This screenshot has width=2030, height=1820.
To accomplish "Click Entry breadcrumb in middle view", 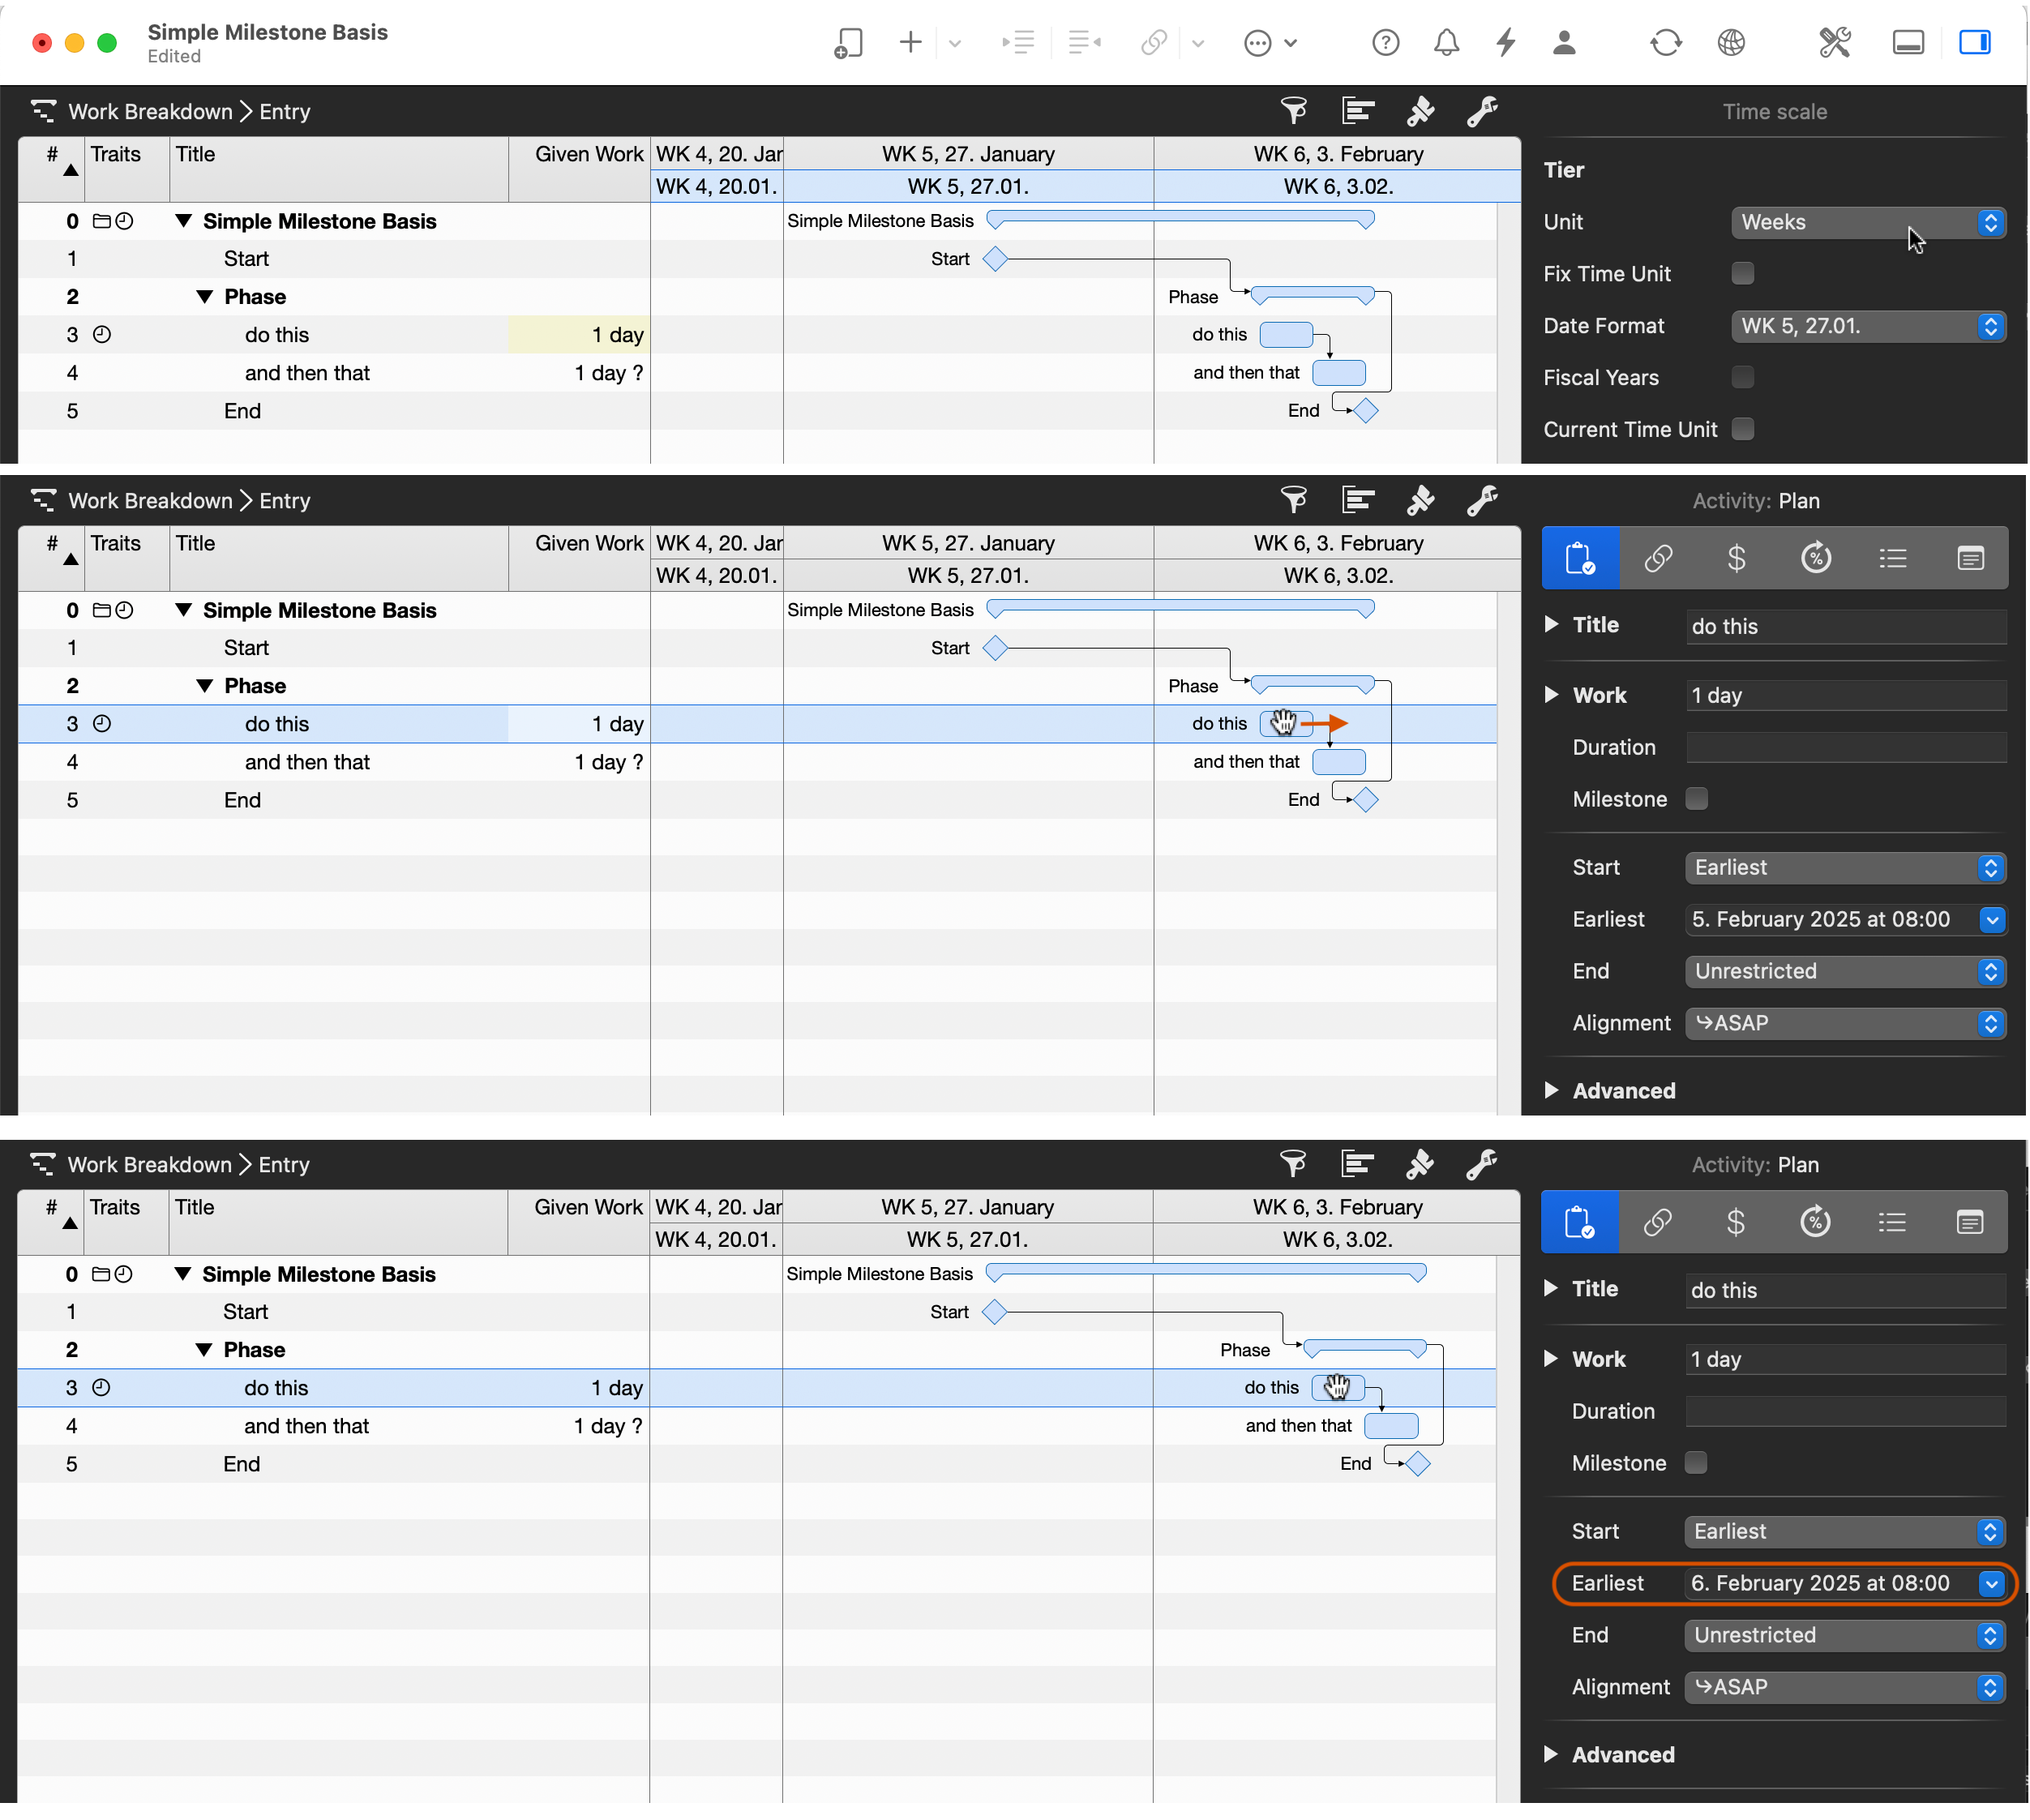I will point(285,500).
